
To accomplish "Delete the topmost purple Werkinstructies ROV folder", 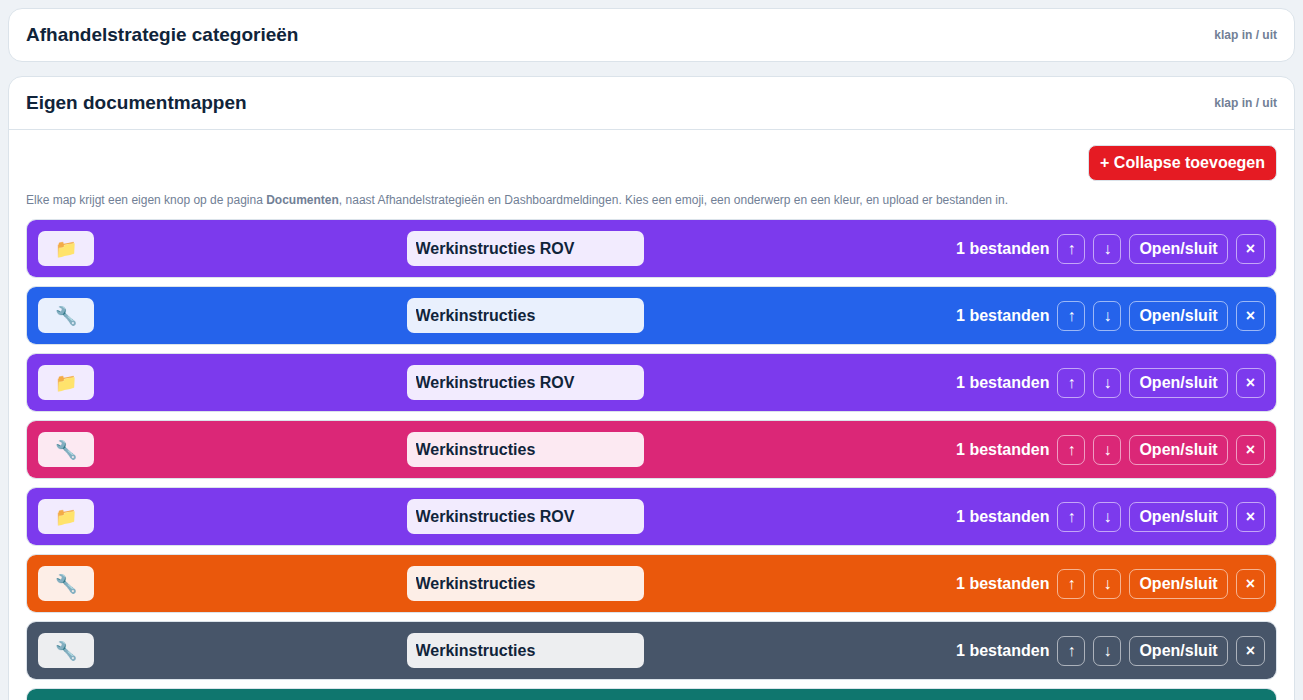I will click(x=1250, y=249).
